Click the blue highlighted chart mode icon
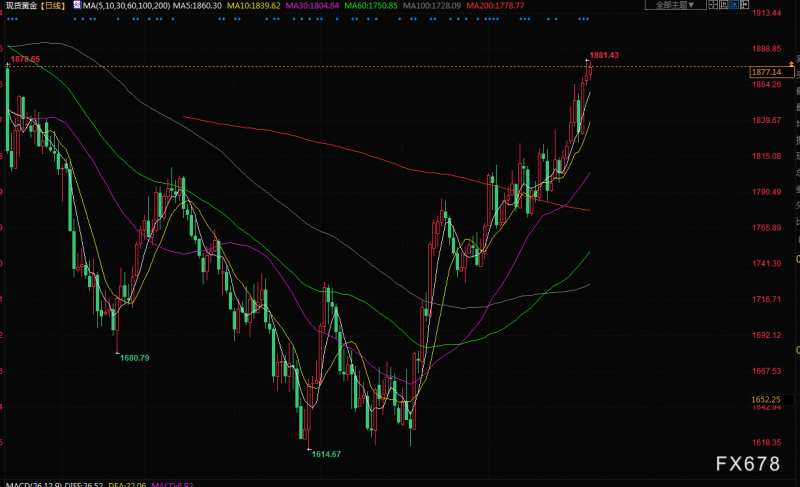The height and width of the screenshot is (487, 800). coord(734,4)
